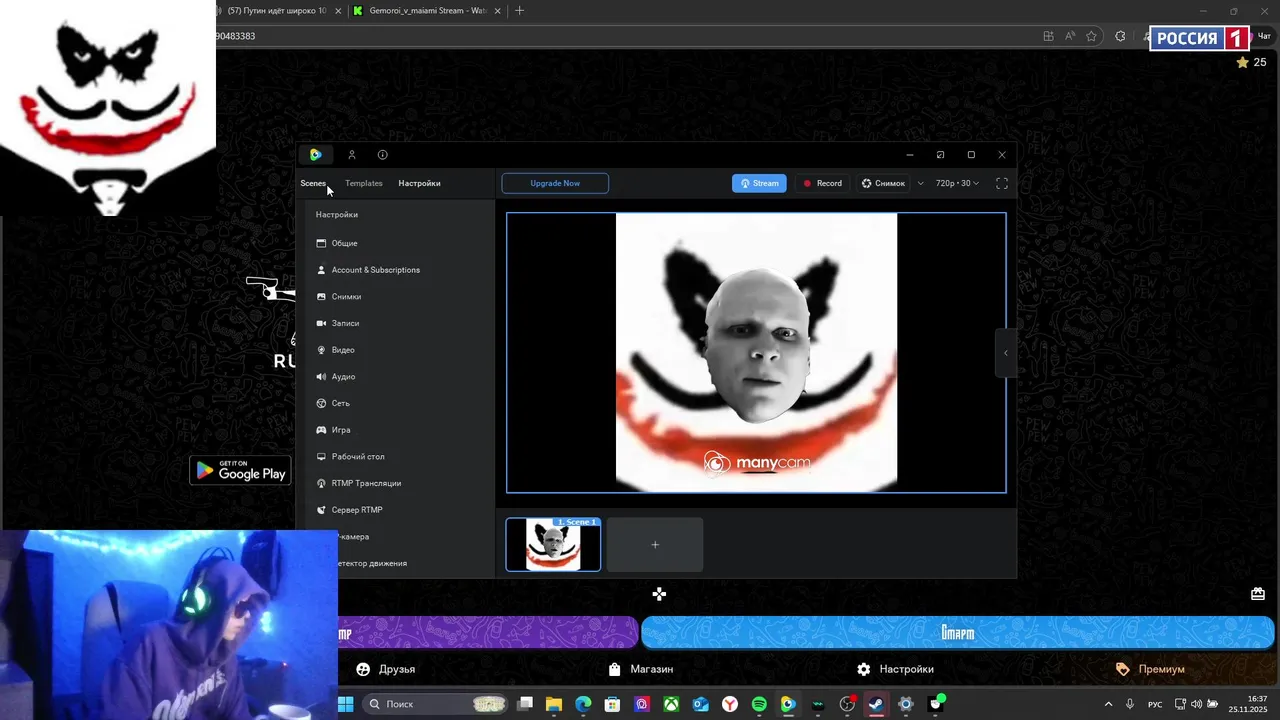Open browser read aloud icon
The width and height of the screenshot is (1280, 720).
[x=1070, y=36]
